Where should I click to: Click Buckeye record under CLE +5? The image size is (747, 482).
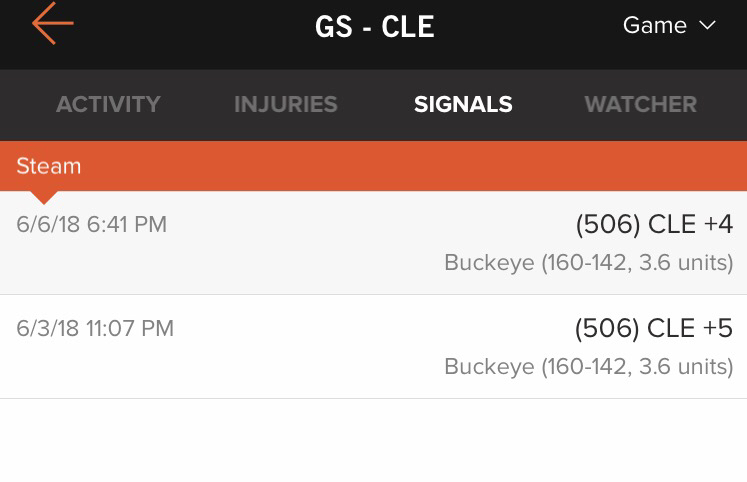tap(588, 366)
